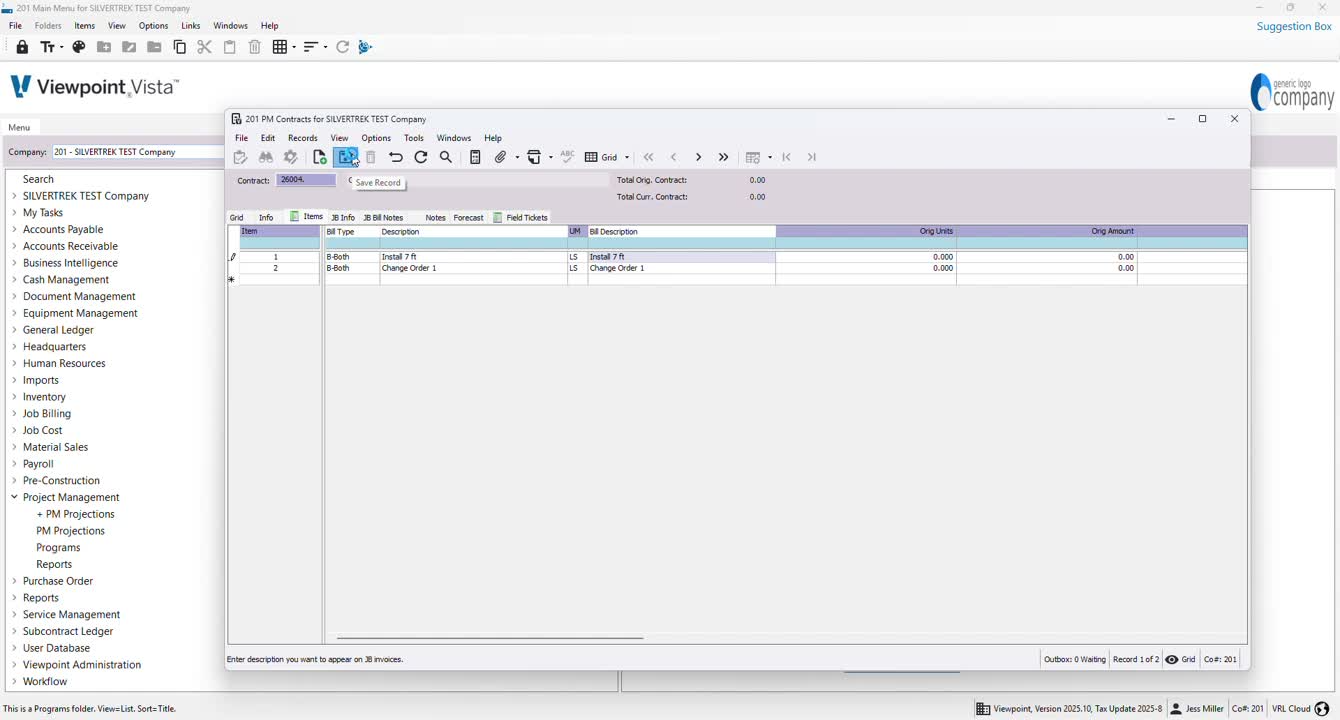Expand the Payroll tree node

[14, 464]
